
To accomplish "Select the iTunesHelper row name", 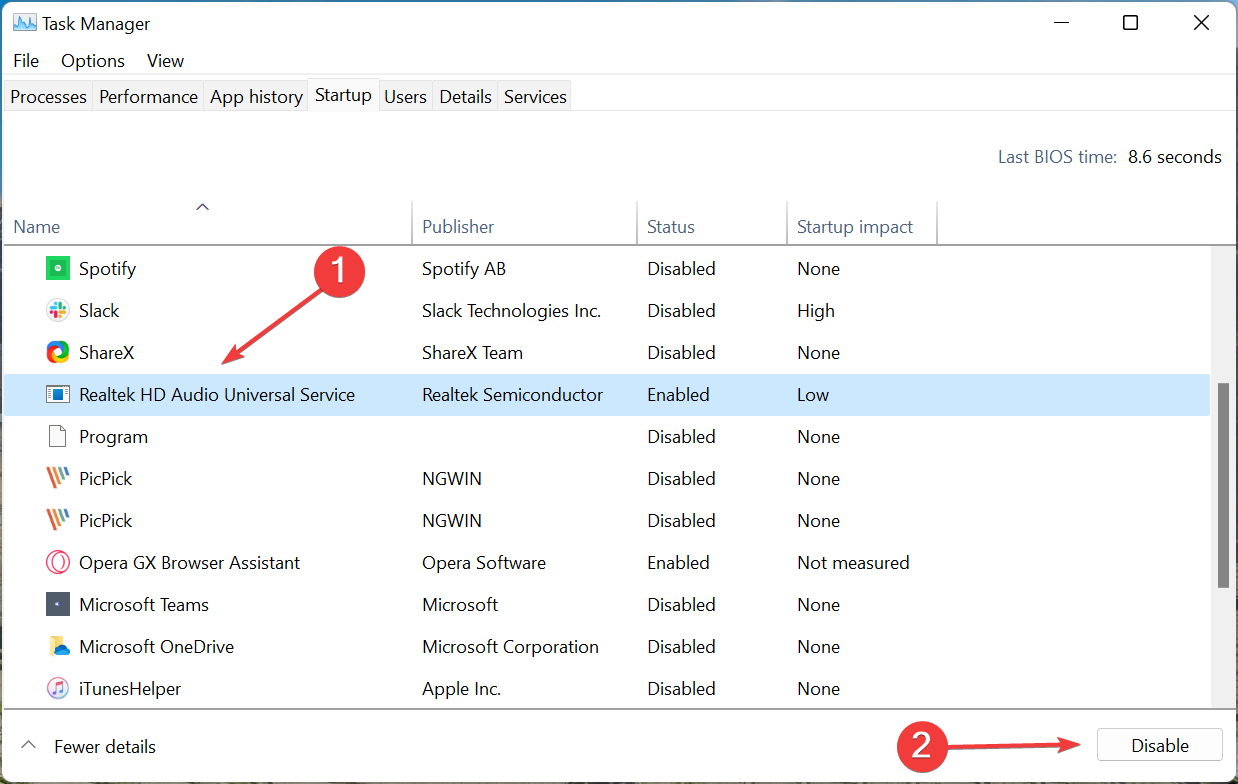I will (x=130, y=689).
